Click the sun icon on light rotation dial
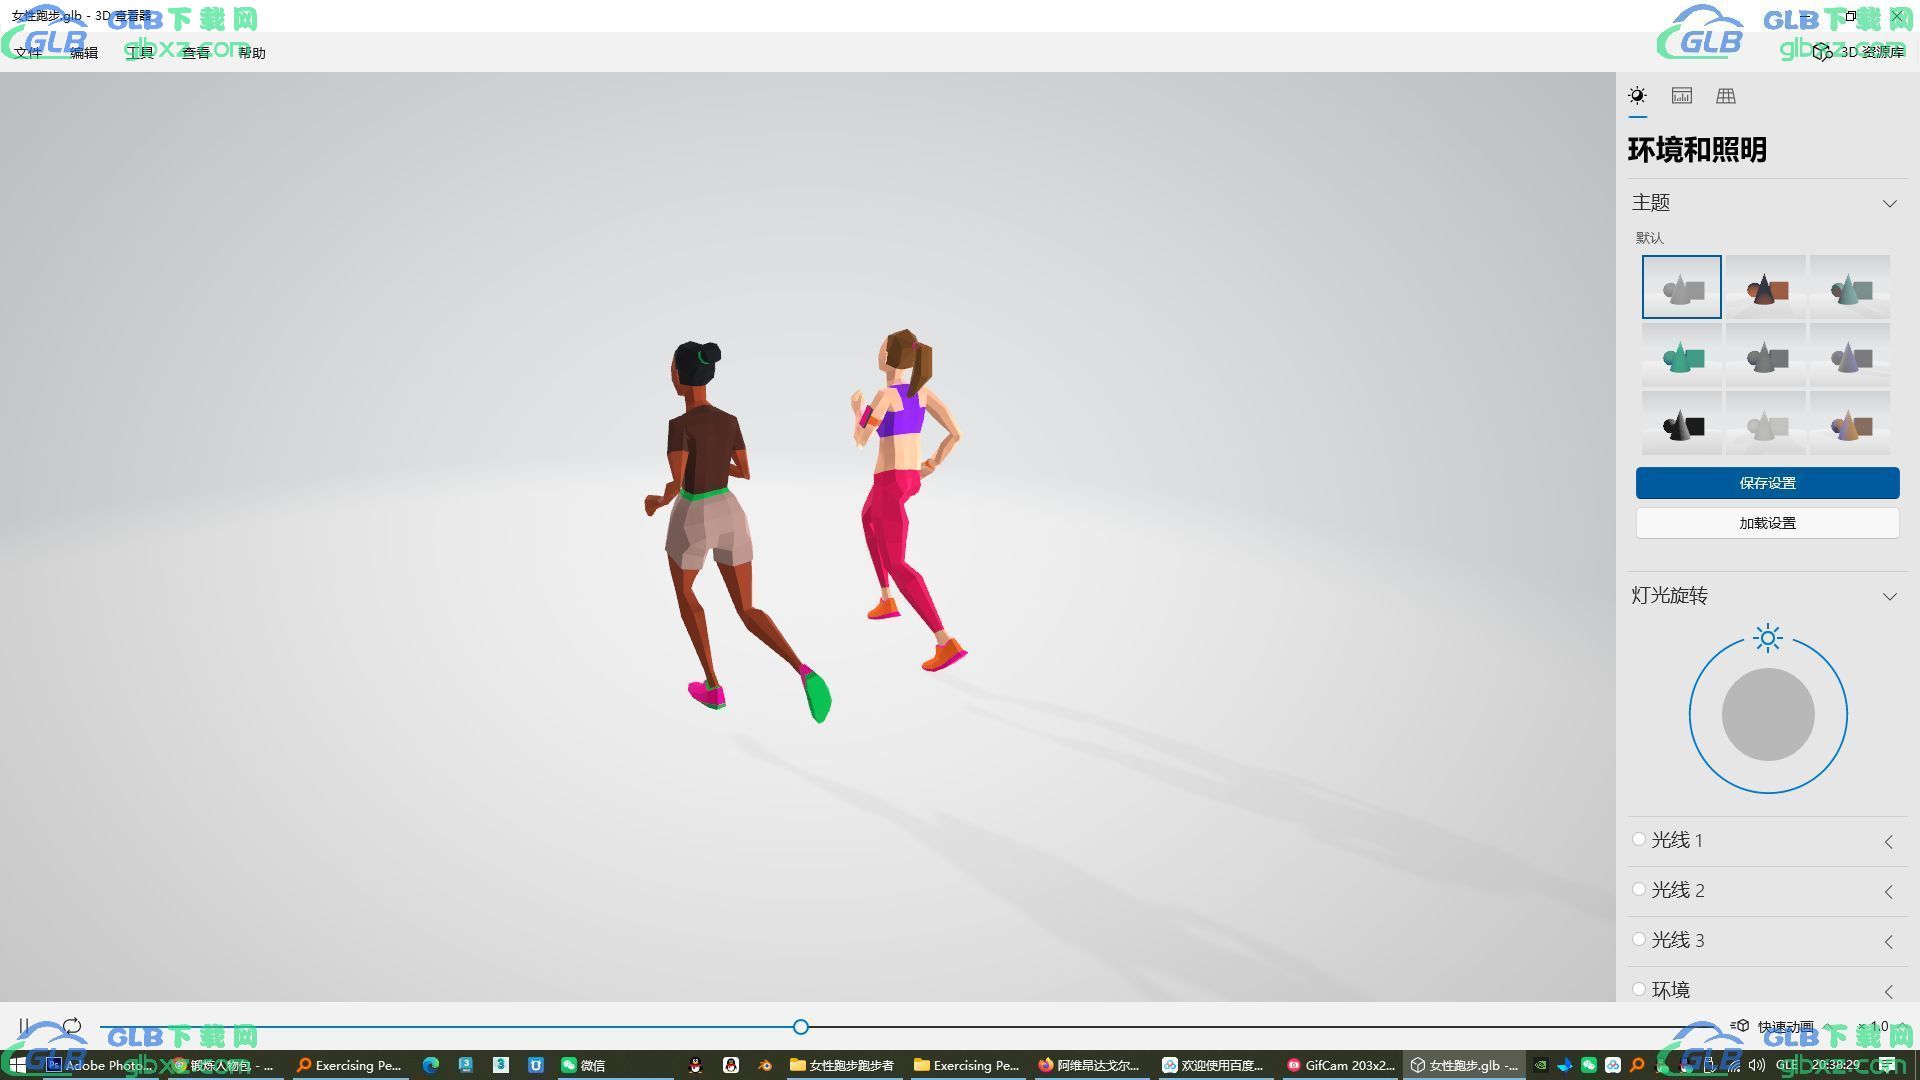Image resolution: width=1920 pixels, height=1080 pixels. click(1768, 638)
